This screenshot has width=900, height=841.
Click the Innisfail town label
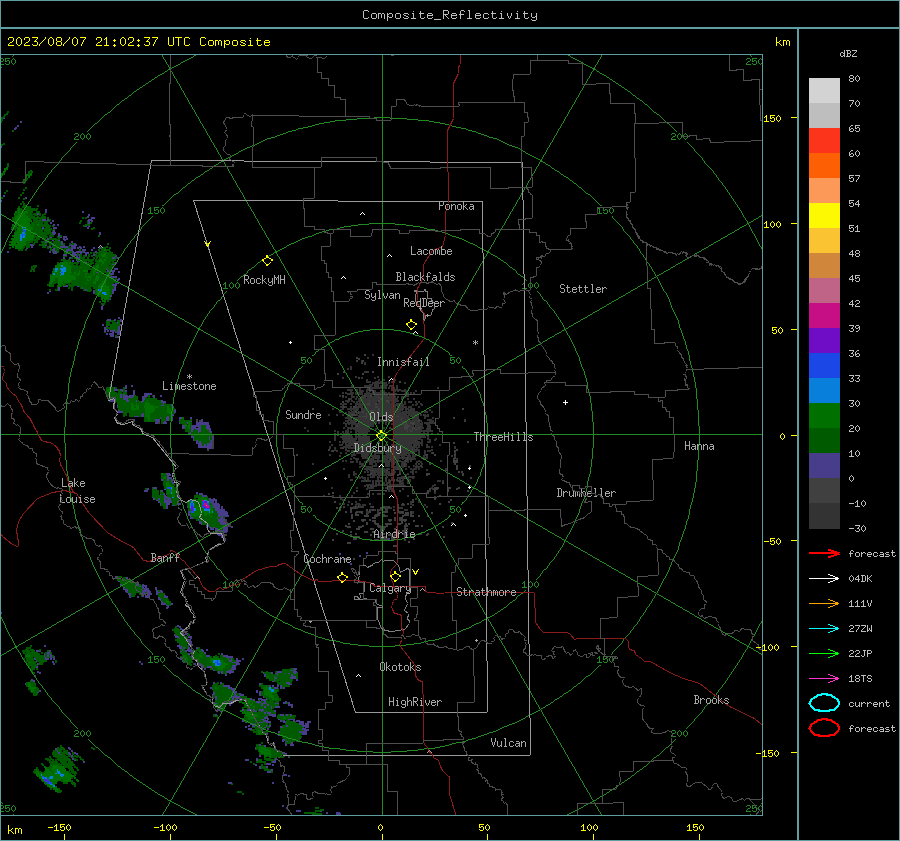coord(403,362)
